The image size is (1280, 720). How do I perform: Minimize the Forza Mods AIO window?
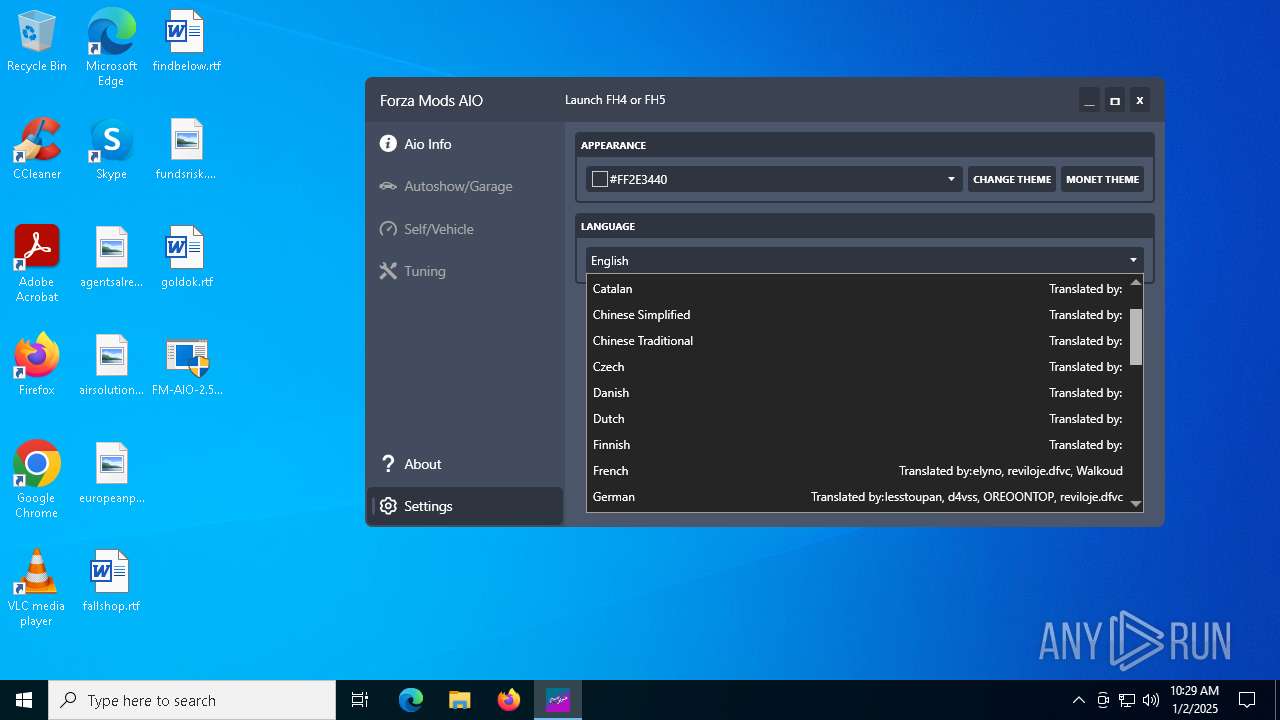click(1090, 100)
